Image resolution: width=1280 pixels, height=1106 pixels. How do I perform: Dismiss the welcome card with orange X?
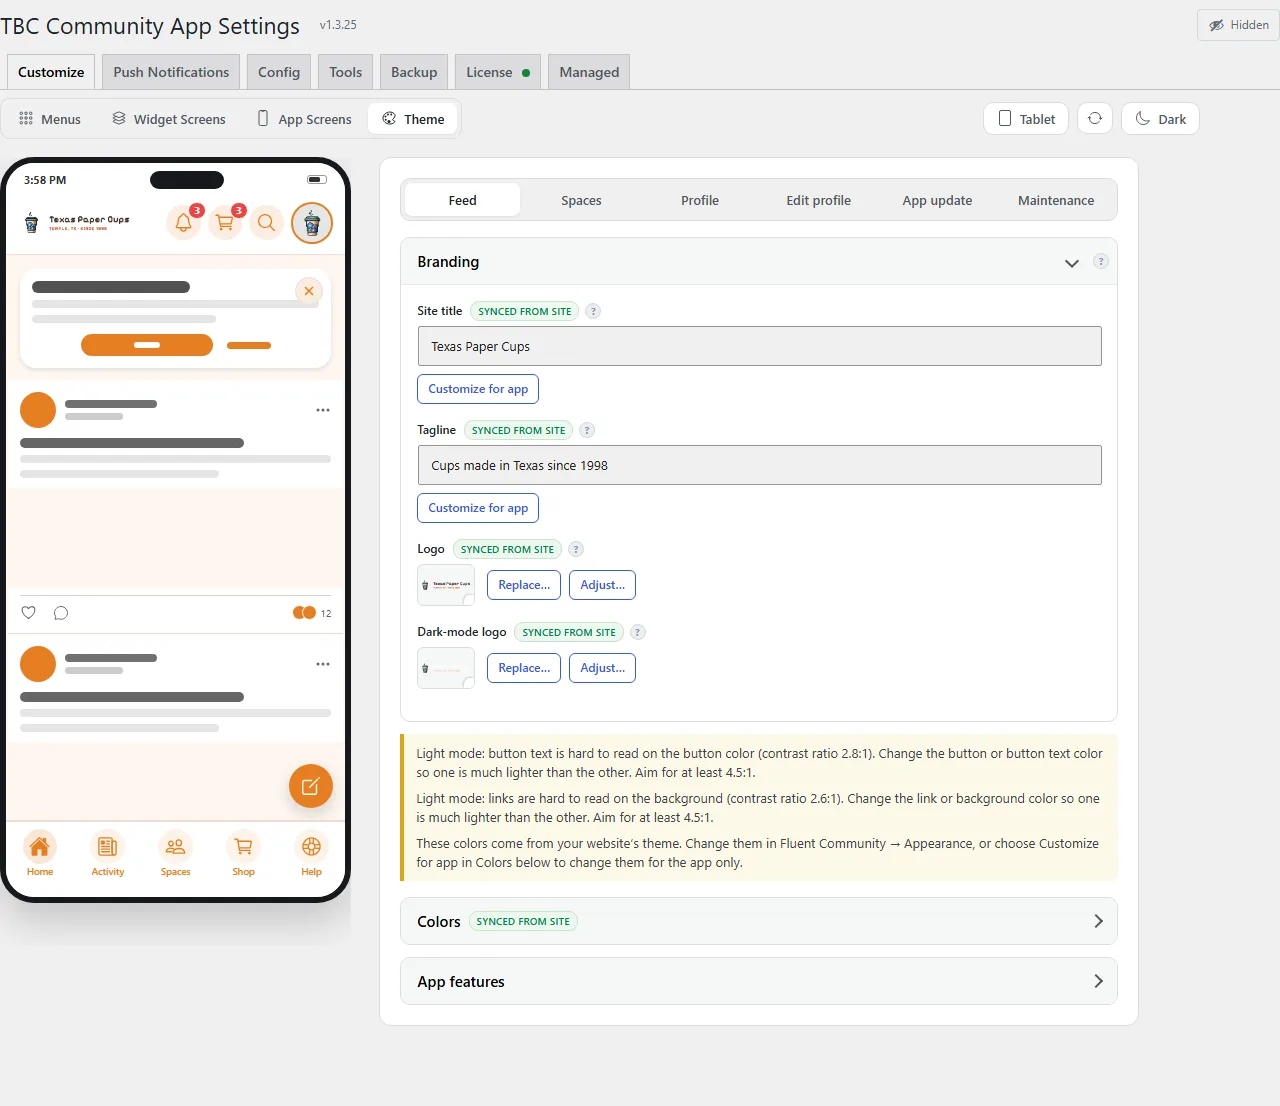pos(309,291)
